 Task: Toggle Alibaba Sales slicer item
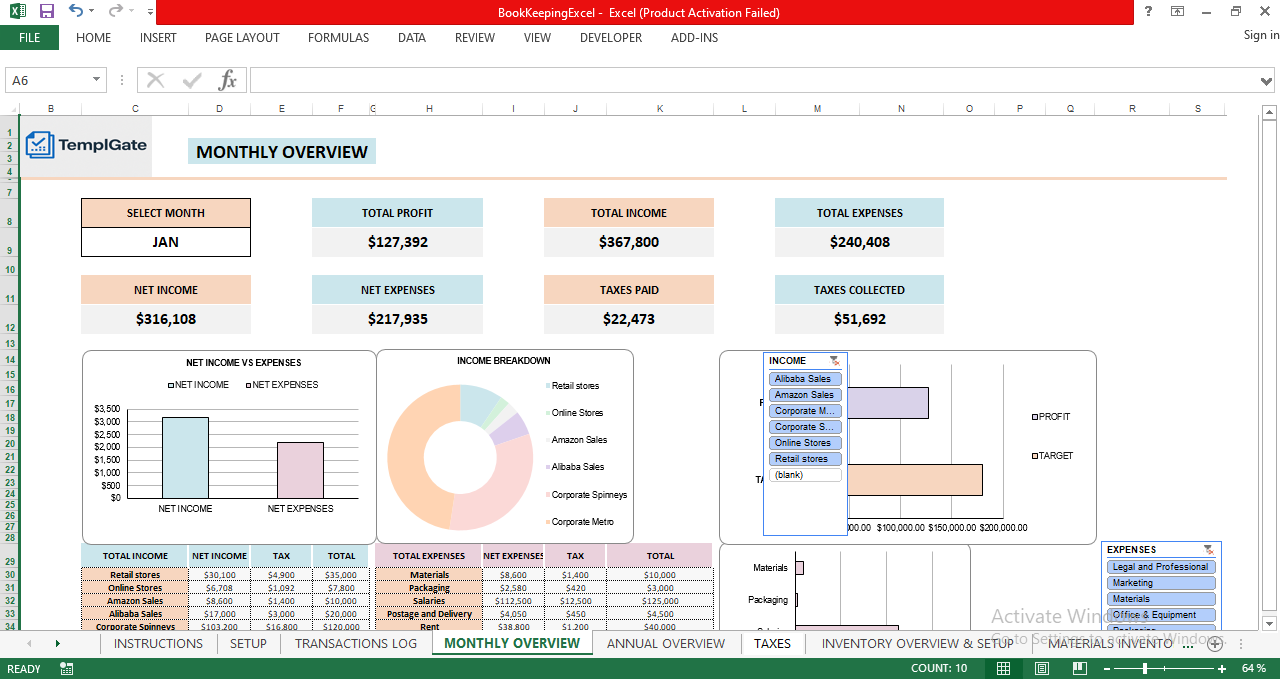[x=805, y=379]
